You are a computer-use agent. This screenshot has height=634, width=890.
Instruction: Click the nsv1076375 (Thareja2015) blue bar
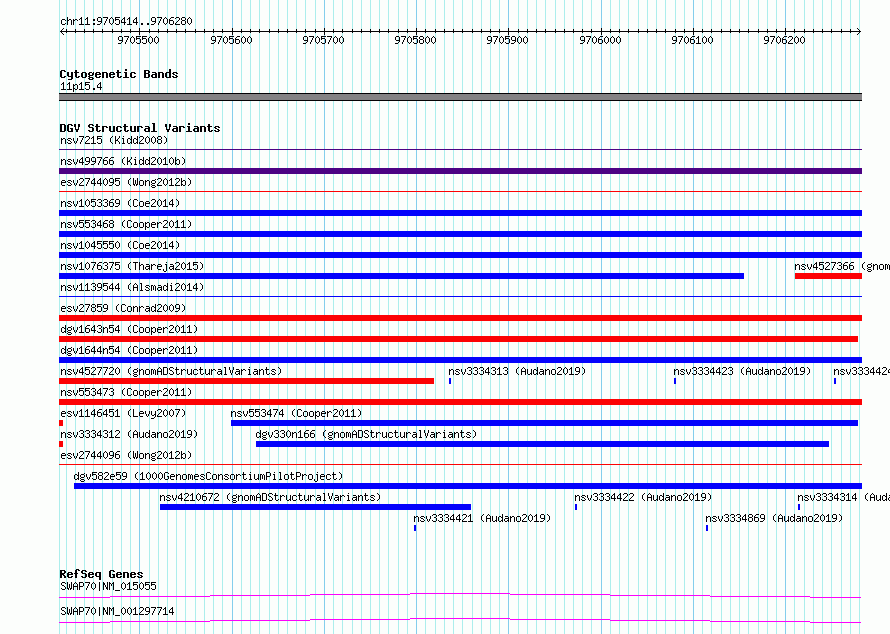click(x=401, y=276)
